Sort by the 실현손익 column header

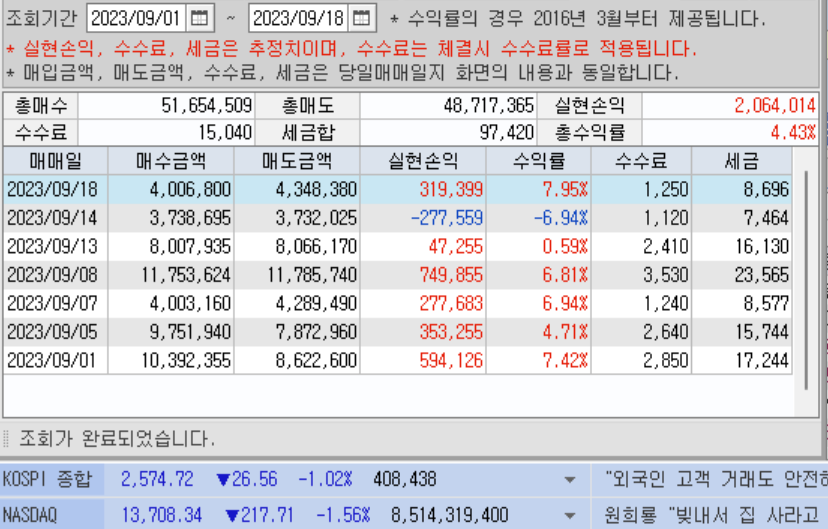coord(423,160)
